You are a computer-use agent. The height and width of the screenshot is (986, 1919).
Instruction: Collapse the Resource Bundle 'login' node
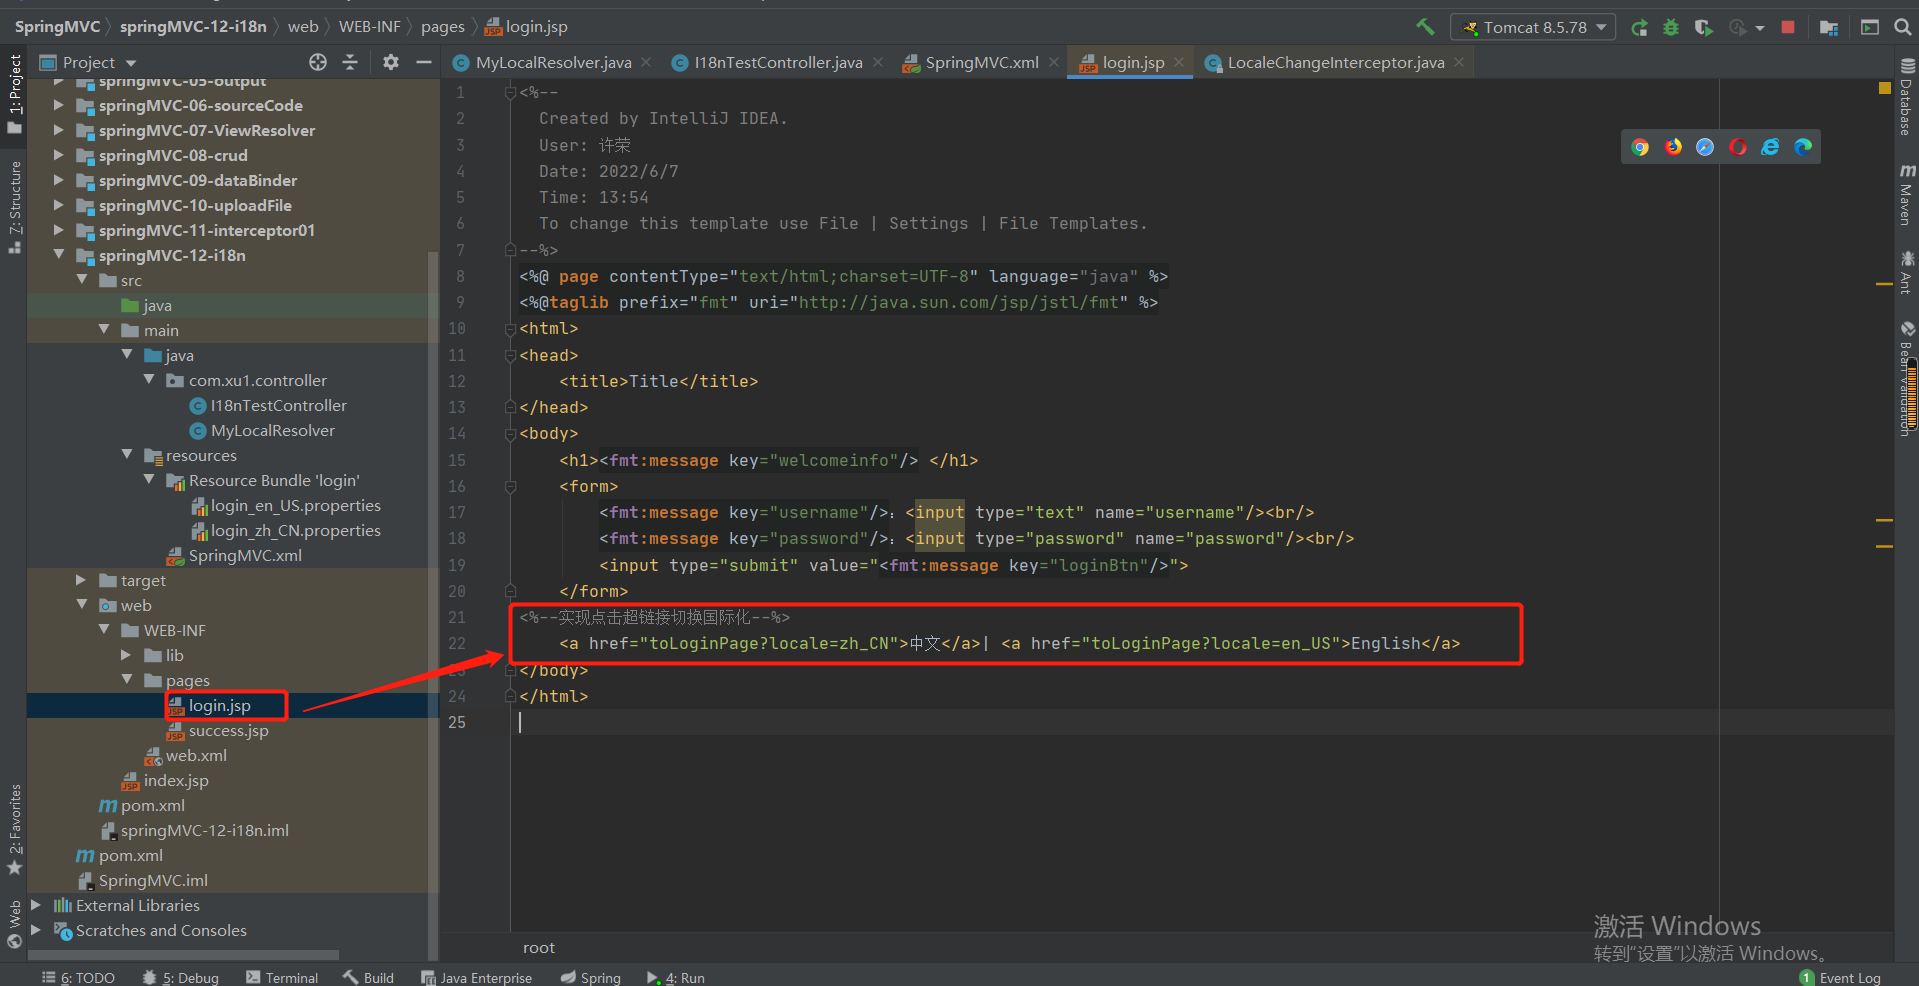149,479
